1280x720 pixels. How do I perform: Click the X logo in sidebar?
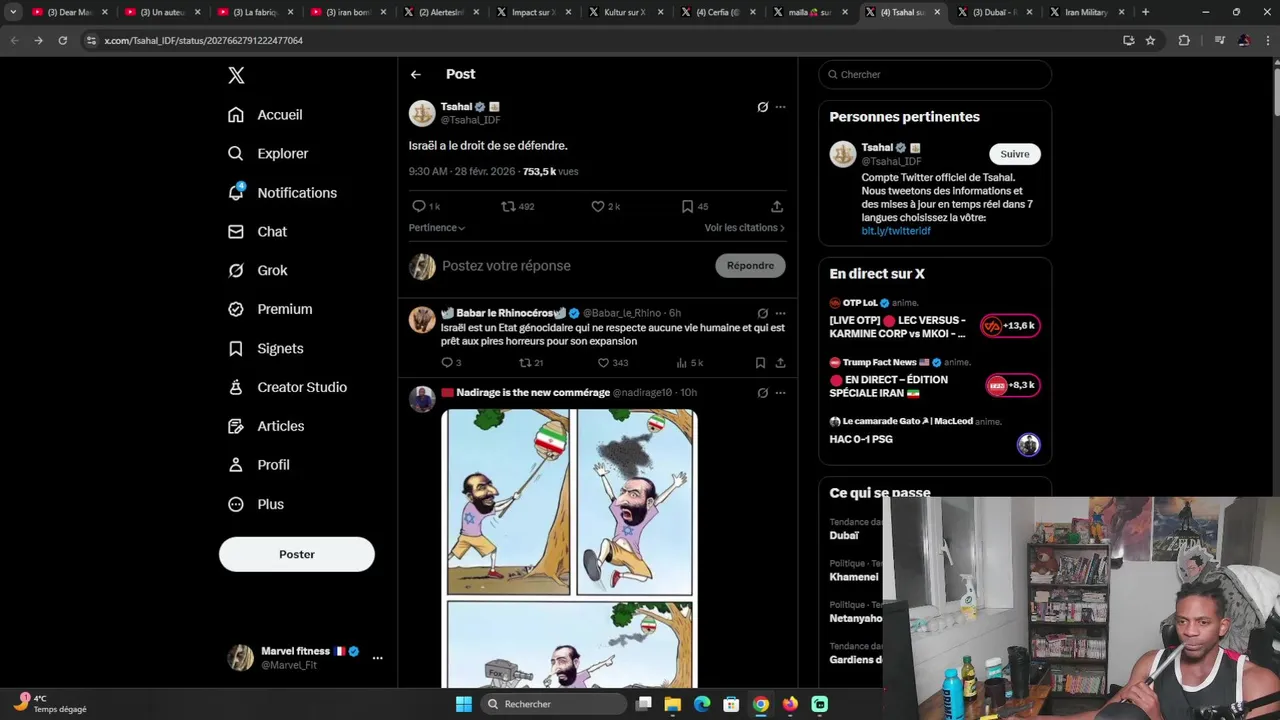click(x=236, y=75)
